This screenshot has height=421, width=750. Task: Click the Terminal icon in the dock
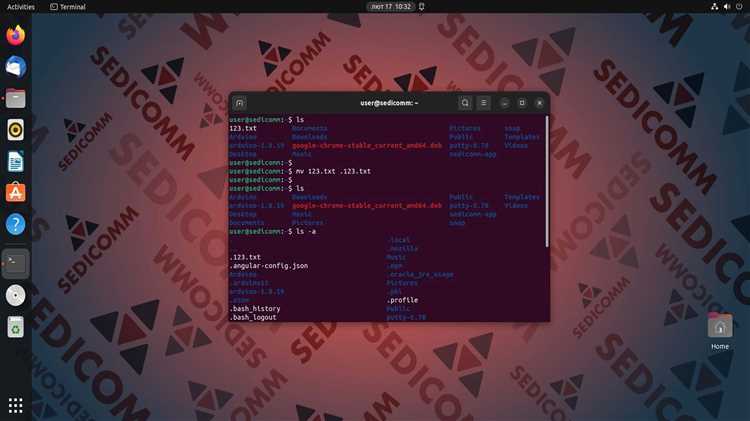pyautogui.click(x=15, y=263)
